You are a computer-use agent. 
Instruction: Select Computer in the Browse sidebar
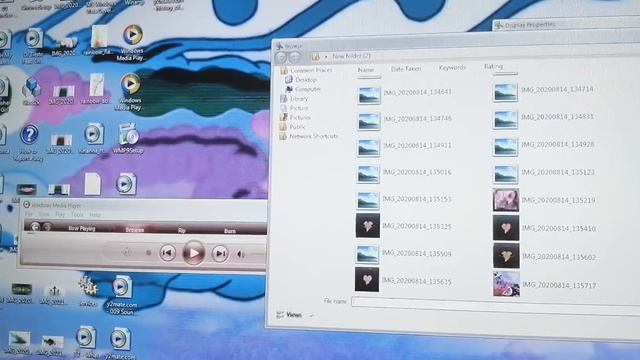pyautogui.click(x=303, y=89)
